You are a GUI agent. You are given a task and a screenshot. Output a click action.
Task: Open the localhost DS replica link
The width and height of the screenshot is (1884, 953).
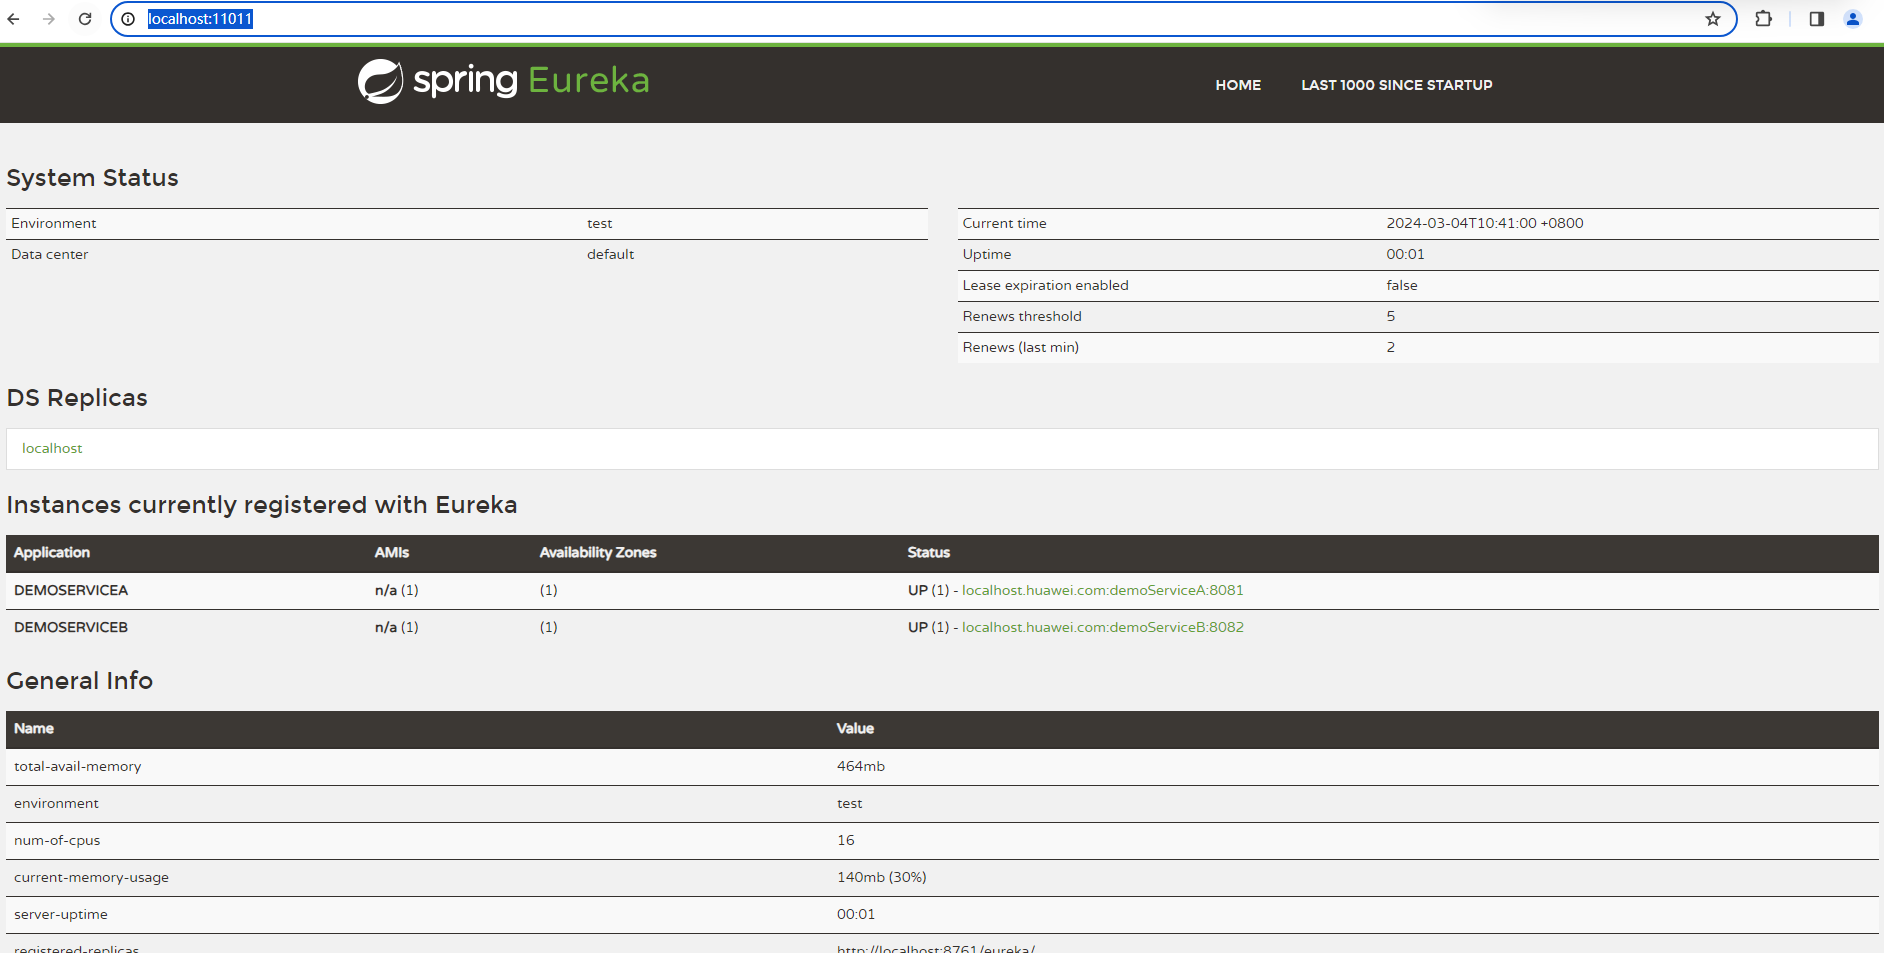(x=52, y=448)
